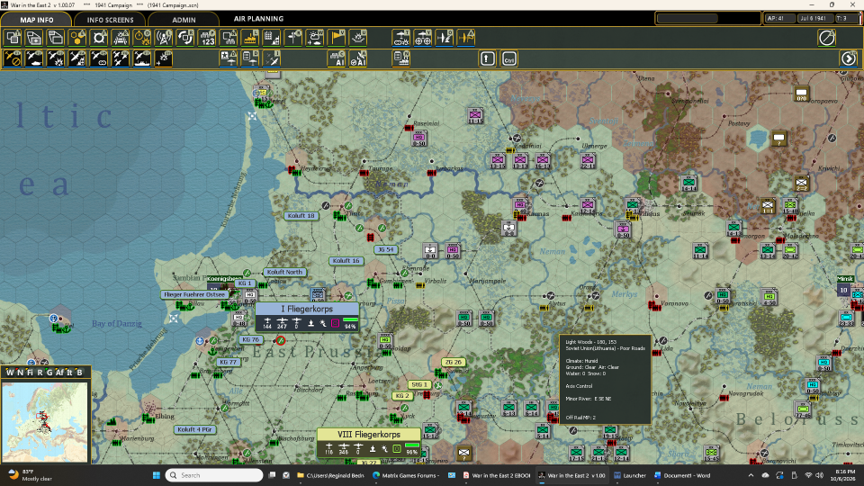This screenshot has width=864, height=486.
Task: Click the rotating arrows square icon
Action: tap(185, 38)
